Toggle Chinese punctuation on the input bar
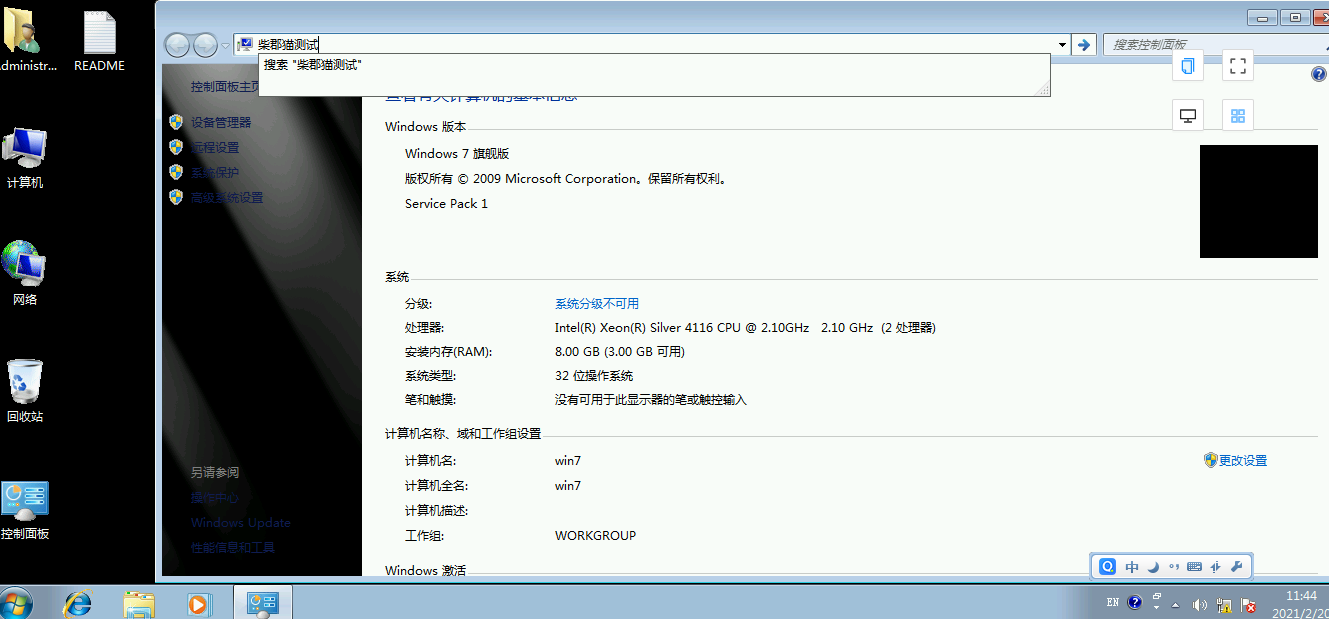The height and width of the screenshot is (619, 1329). pyautogui.click(x=1174, y=566)
